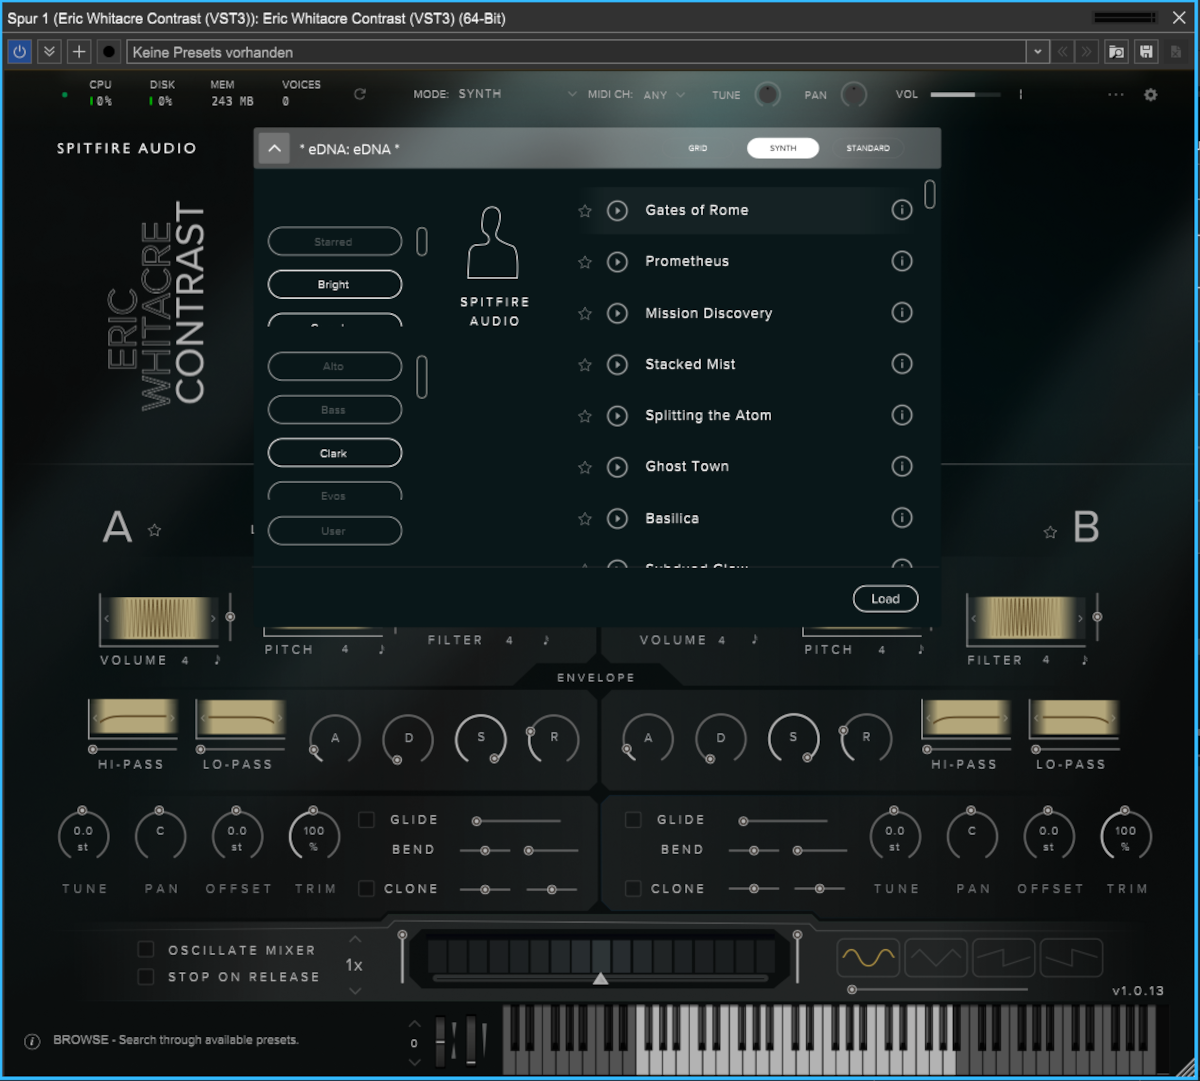
Task: Select the sine wave shape
Action: [868, 958]
